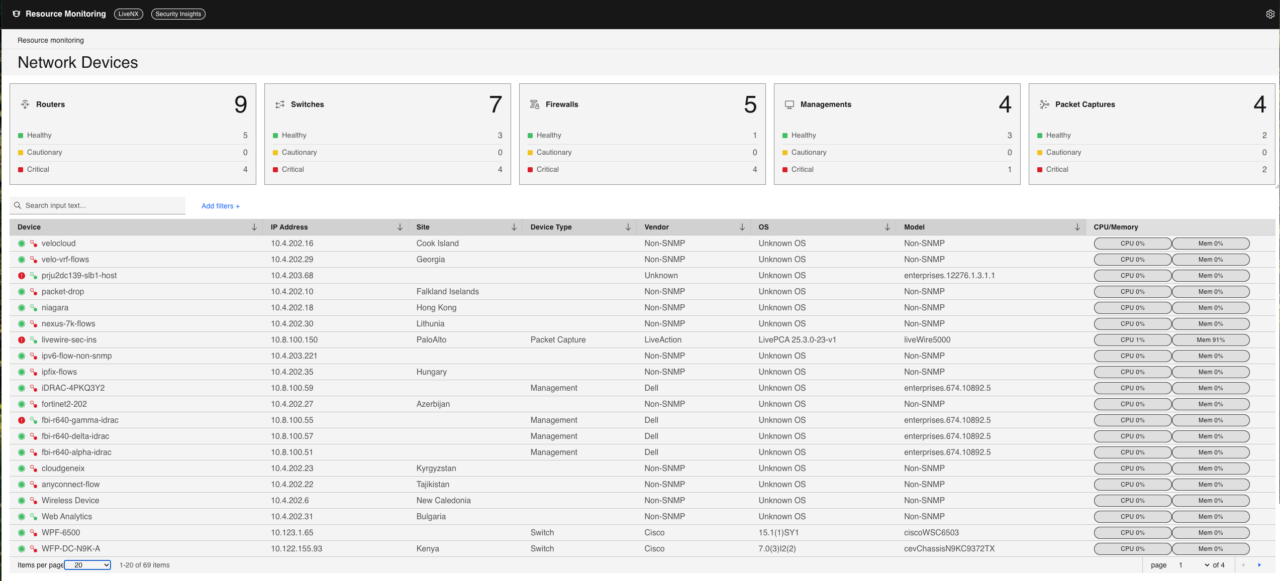Open the page number selector
Image resolution: width=1280 pixels, height=581 pixels.
coord(1189,565)
